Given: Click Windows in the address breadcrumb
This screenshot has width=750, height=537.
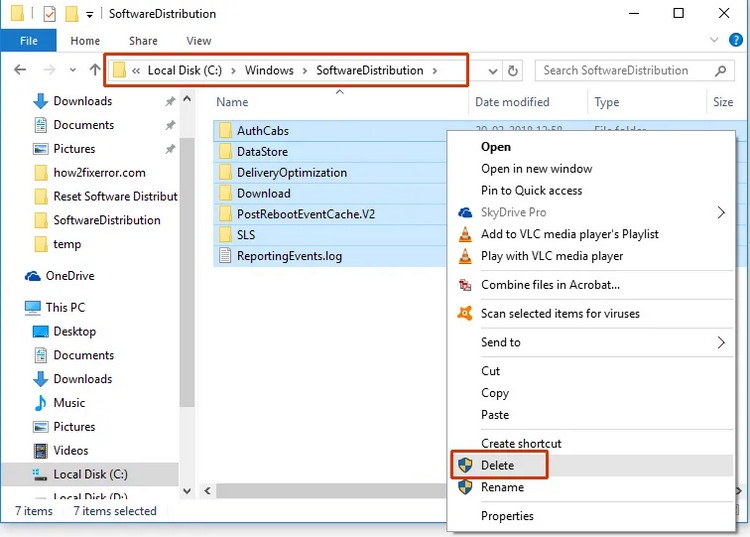Looking at the screenshot, I should (x=269, y=70).
